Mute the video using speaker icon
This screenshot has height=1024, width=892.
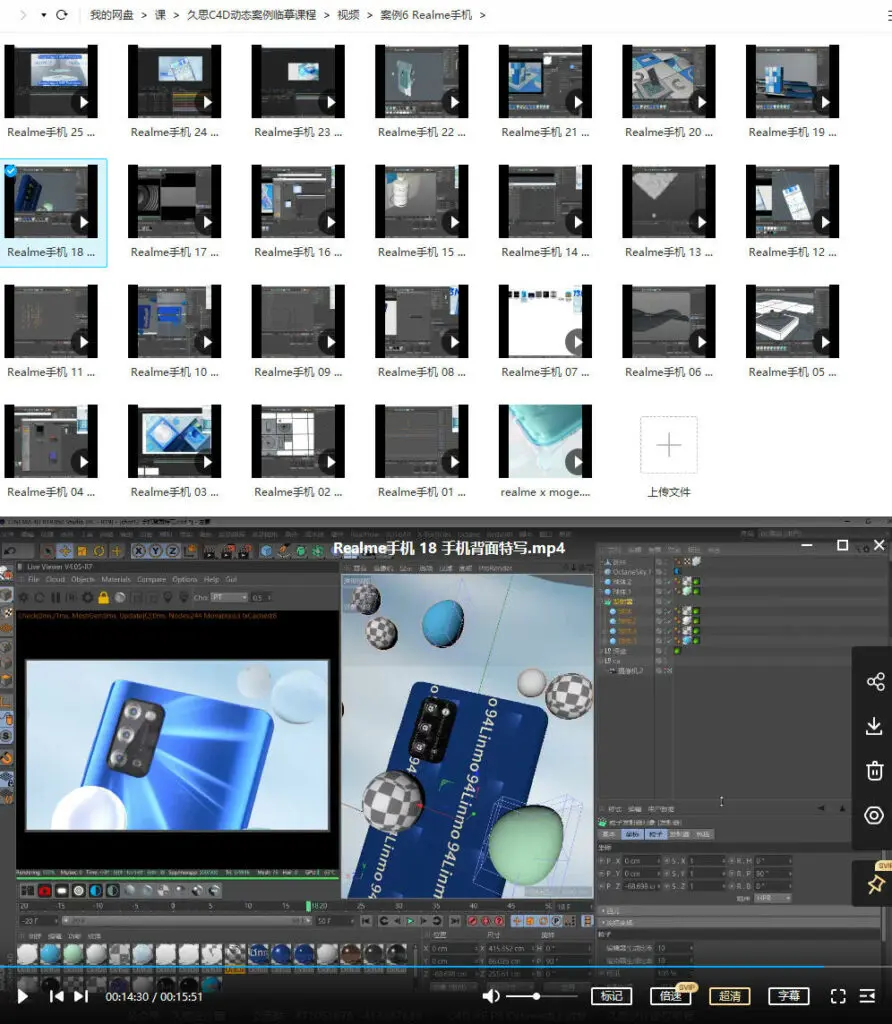[491, 996]
